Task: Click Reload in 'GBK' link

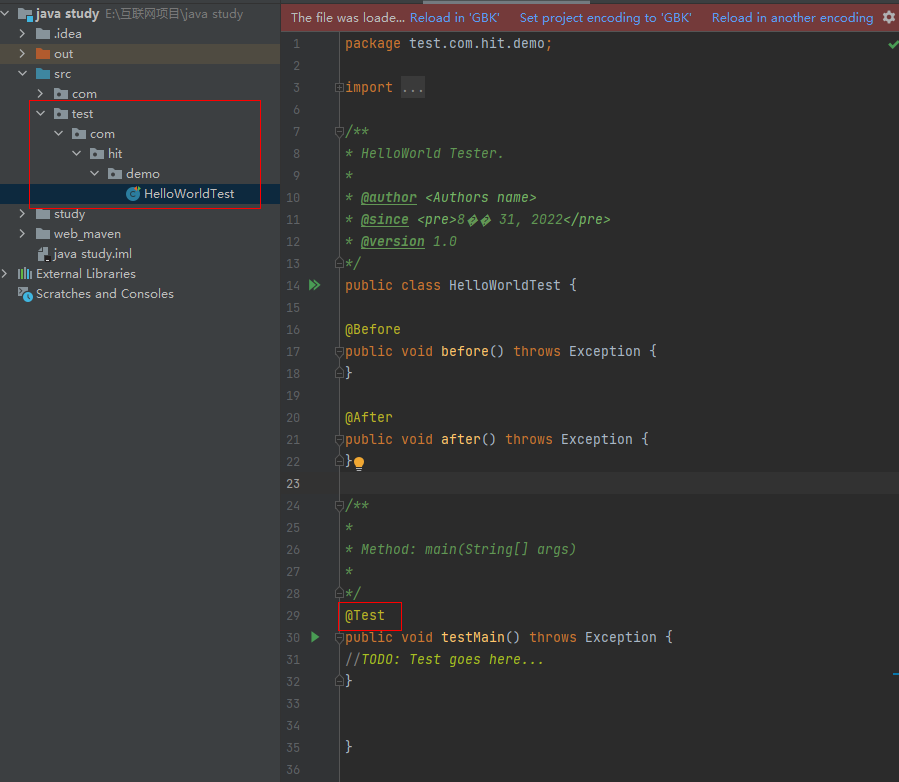Action: [455, 17]
